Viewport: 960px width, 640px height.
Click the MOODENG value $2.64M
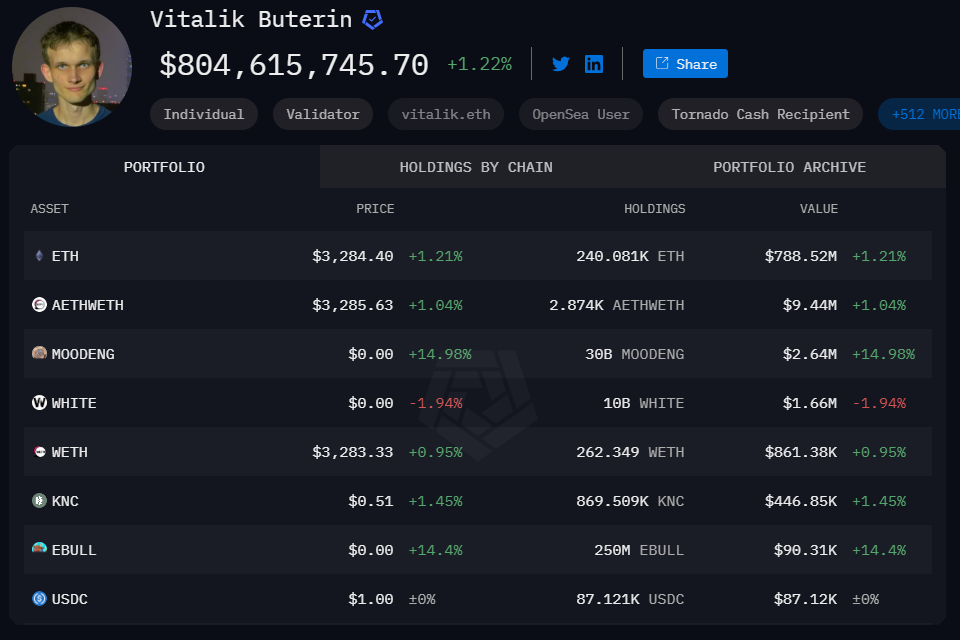click(x=809, y=354)
